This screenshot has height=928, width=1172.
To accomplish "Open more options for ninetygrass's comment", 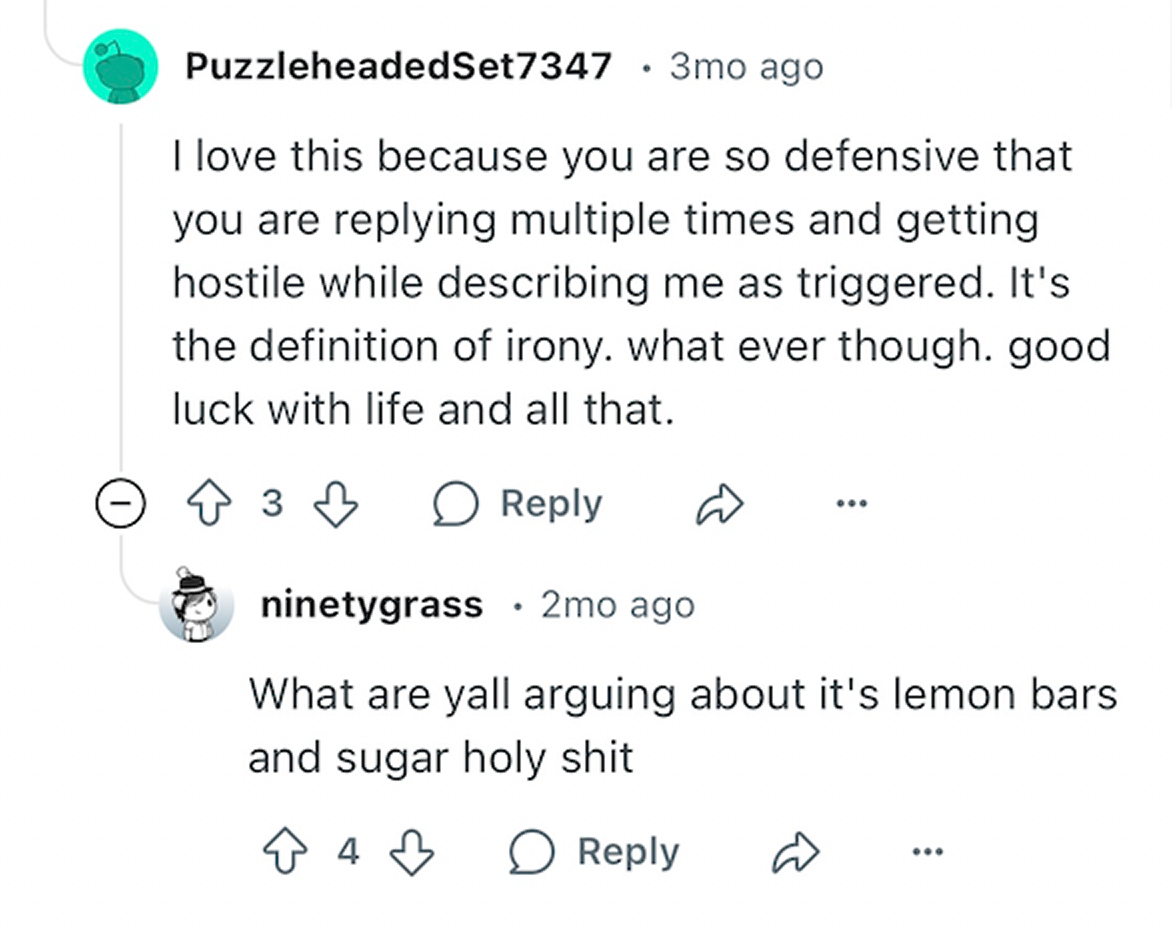I will point(928,852).
